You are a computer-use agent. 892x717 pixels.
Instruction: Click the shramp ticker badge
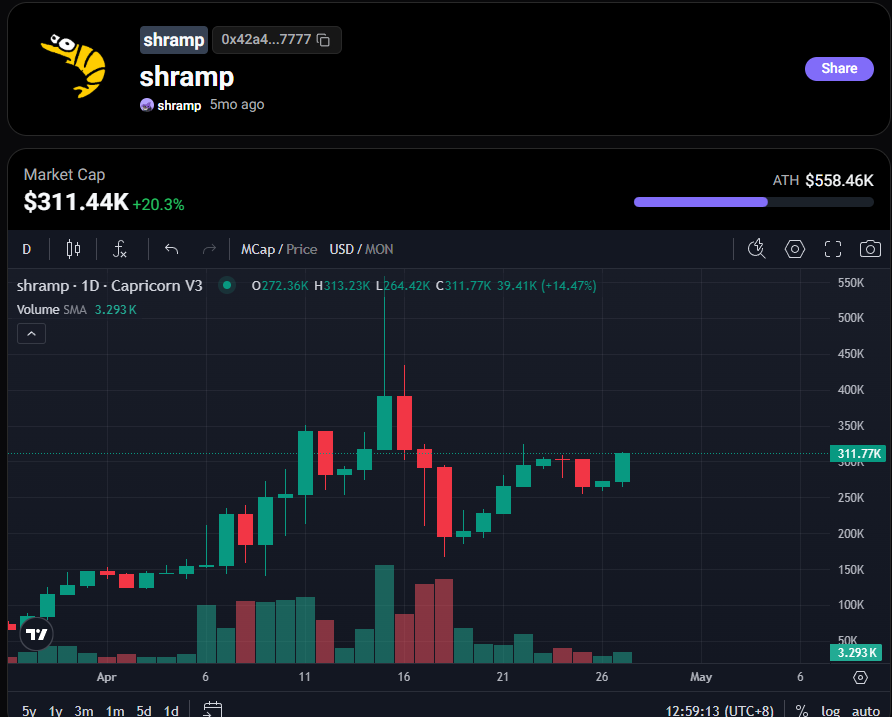point(174,40)
